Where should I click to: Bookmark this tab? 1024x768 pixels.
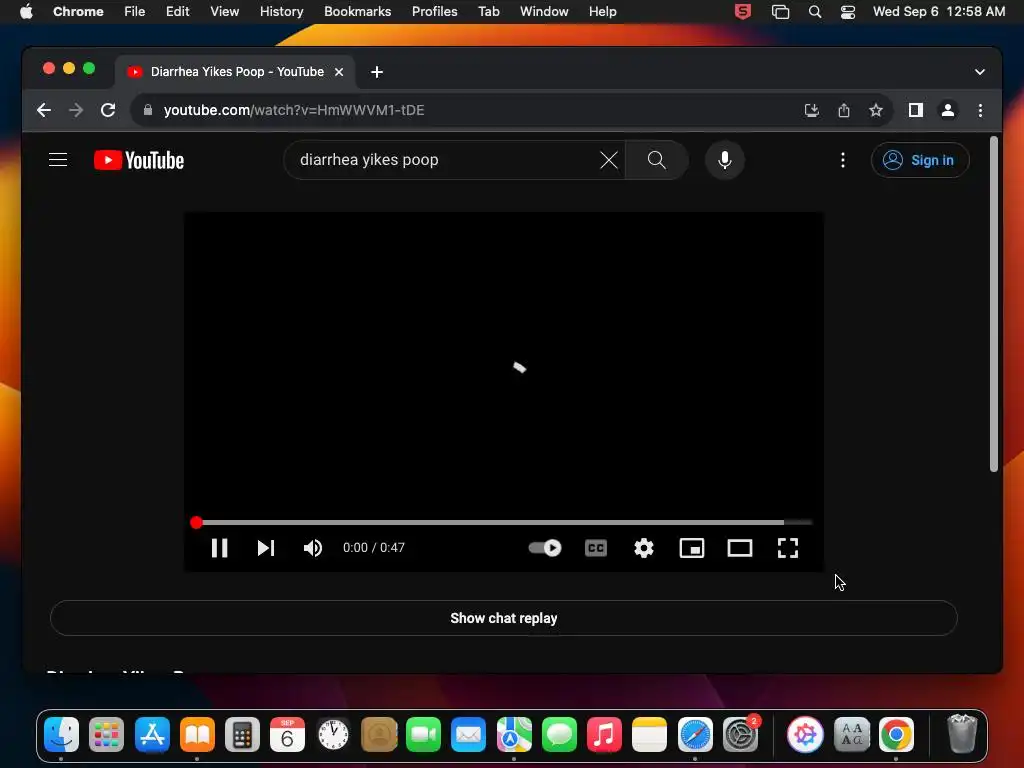[x=876, y=110]
